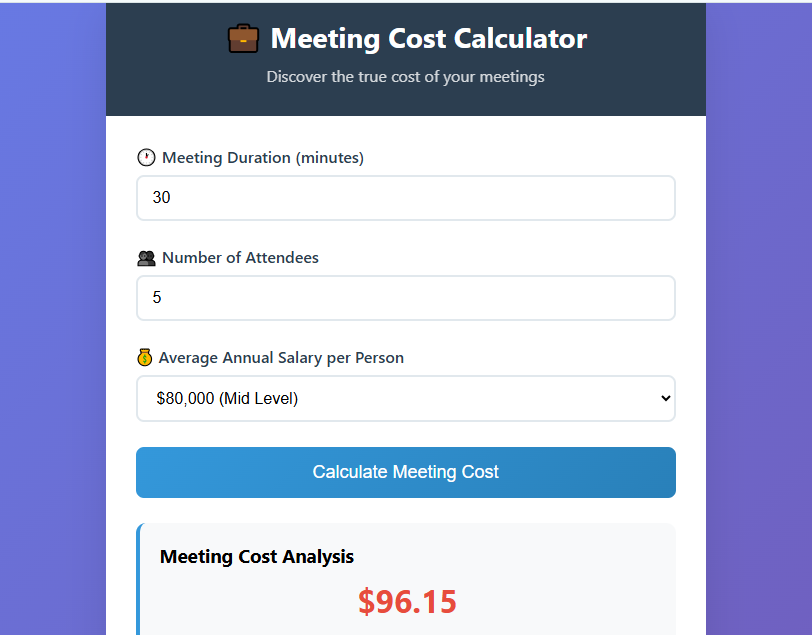Click the tagline about true meeting cost
Viewport: 812px width, 635px height.
pyautogui.click(x=405, y=76)
